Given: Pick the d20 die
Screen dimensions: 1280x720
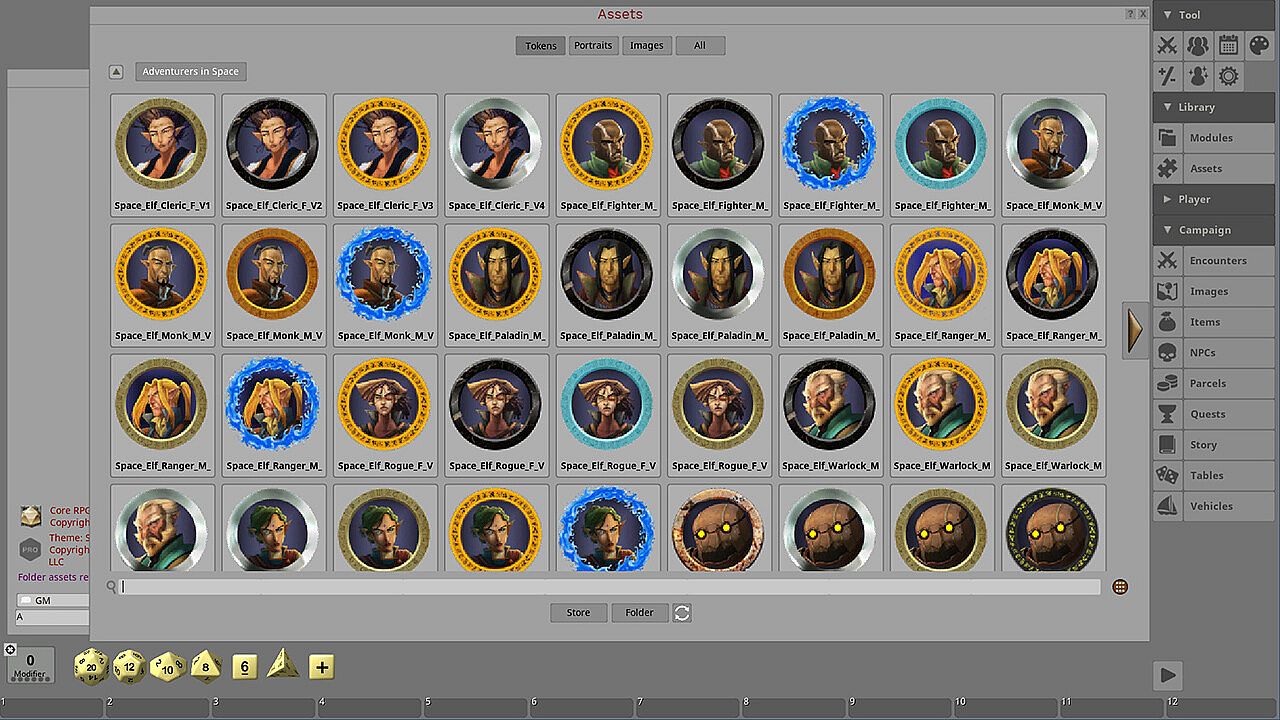Looking at the screenshot, I should click(92, 666).
